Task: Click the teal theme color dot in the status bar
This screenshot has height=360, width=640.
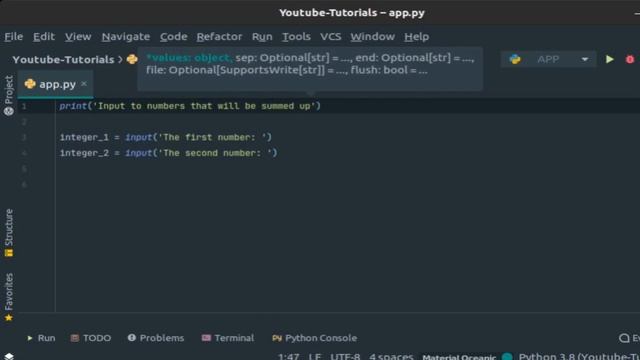Action: pyautogui.click(x=507, y=357)
